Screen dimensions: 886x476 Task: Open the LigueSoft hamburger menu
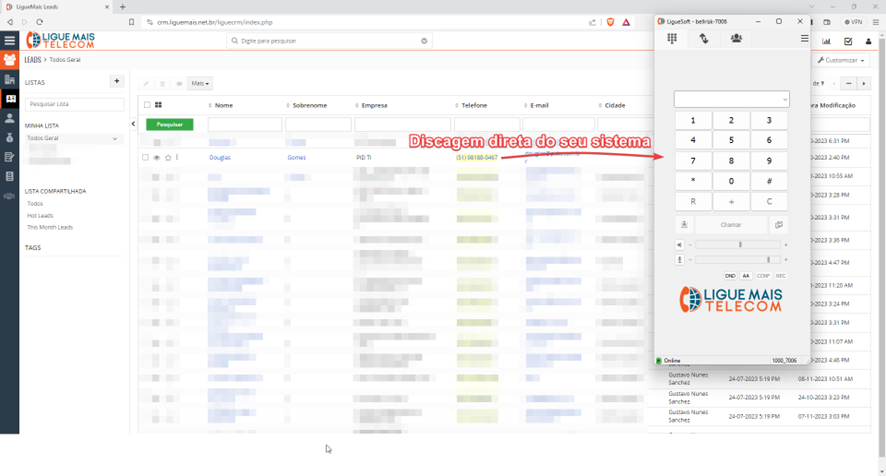804,38
